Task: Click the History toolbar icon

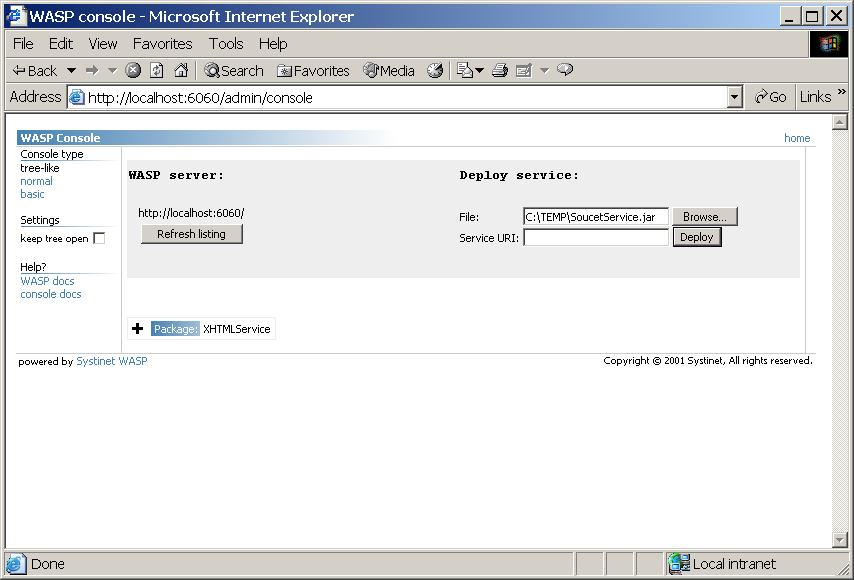Action: pos(435,70)
